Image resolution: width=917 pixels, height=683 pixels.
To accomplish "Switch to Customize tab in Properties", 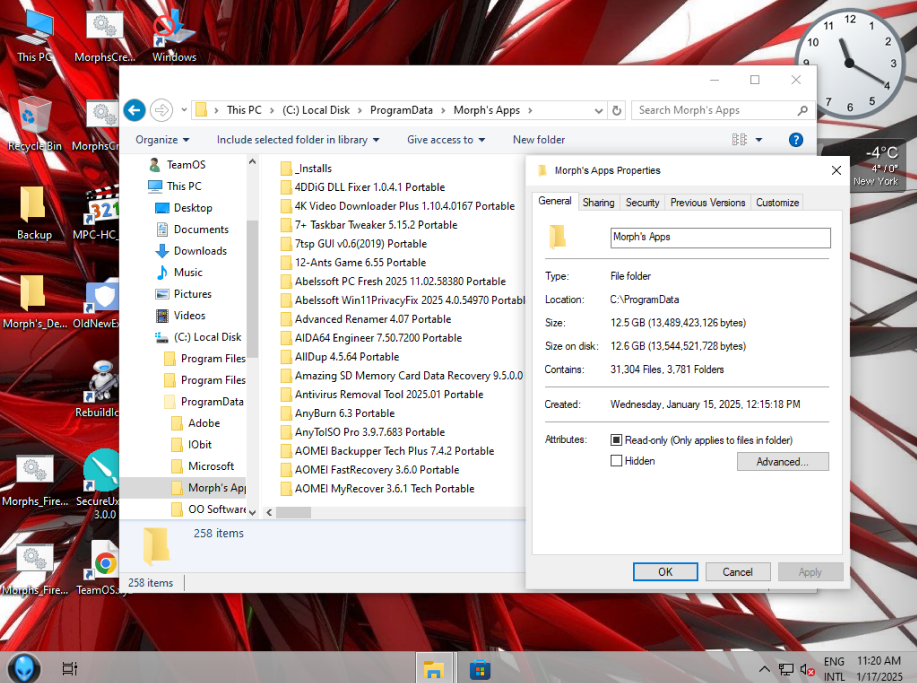I will [x=777, y=202].
